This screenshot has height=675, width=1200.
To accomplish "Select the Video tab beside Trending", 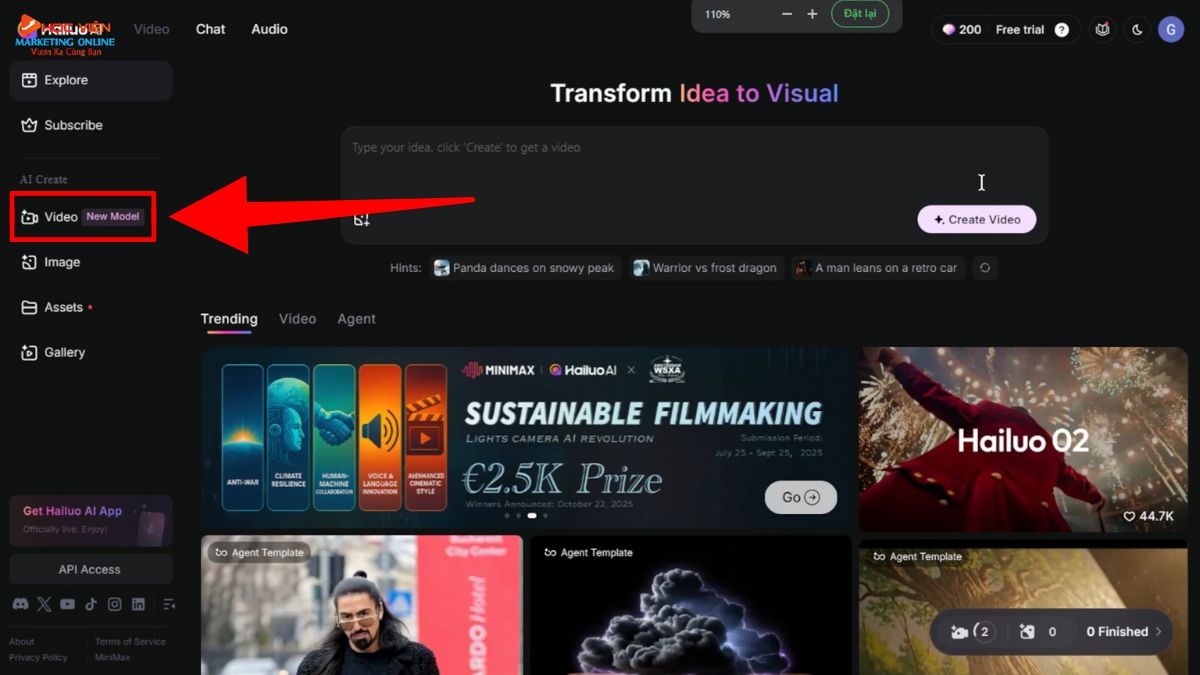I will tap(297, 319).
